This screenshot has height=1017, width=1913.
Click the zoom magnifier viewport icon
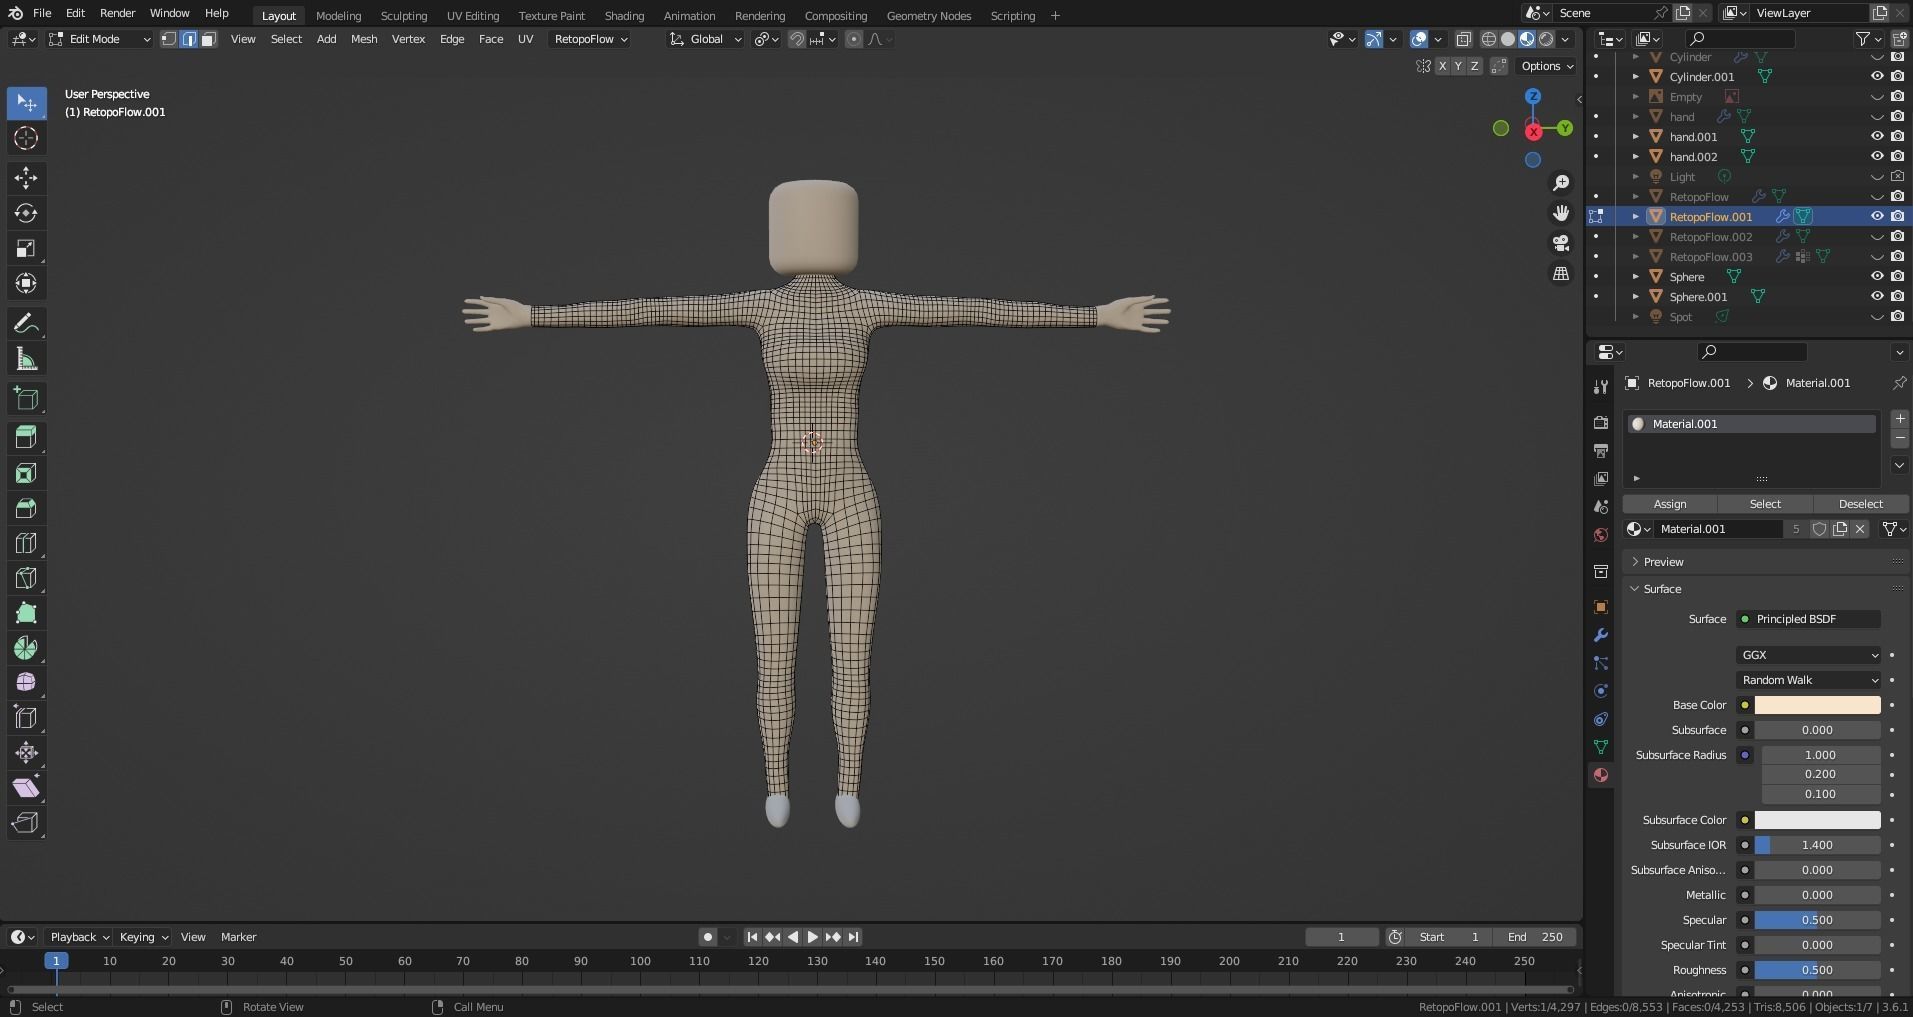tap(1561, 183)
